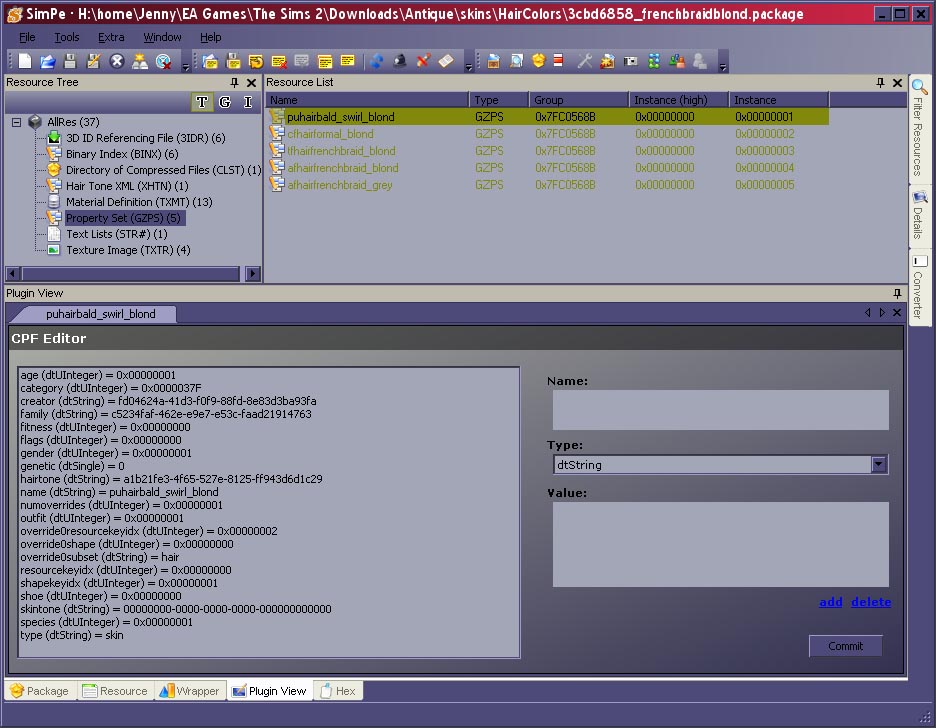This screenshot has width=936, height=728.
Task: Toggle the T sort button in Resource Tree
Action: pos(203,102)
